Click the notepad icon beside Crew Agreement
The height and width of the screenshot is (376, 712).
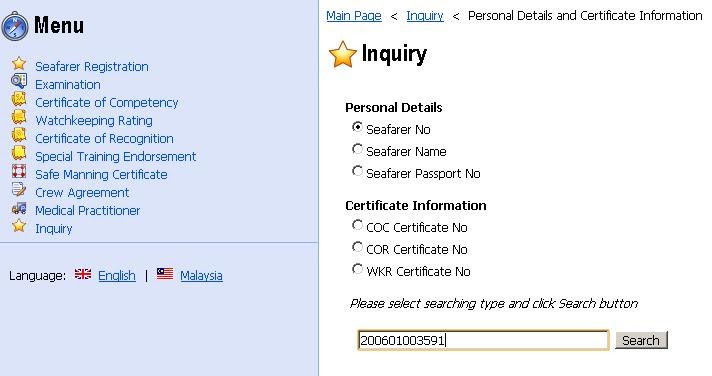click(x=19, y=189)
